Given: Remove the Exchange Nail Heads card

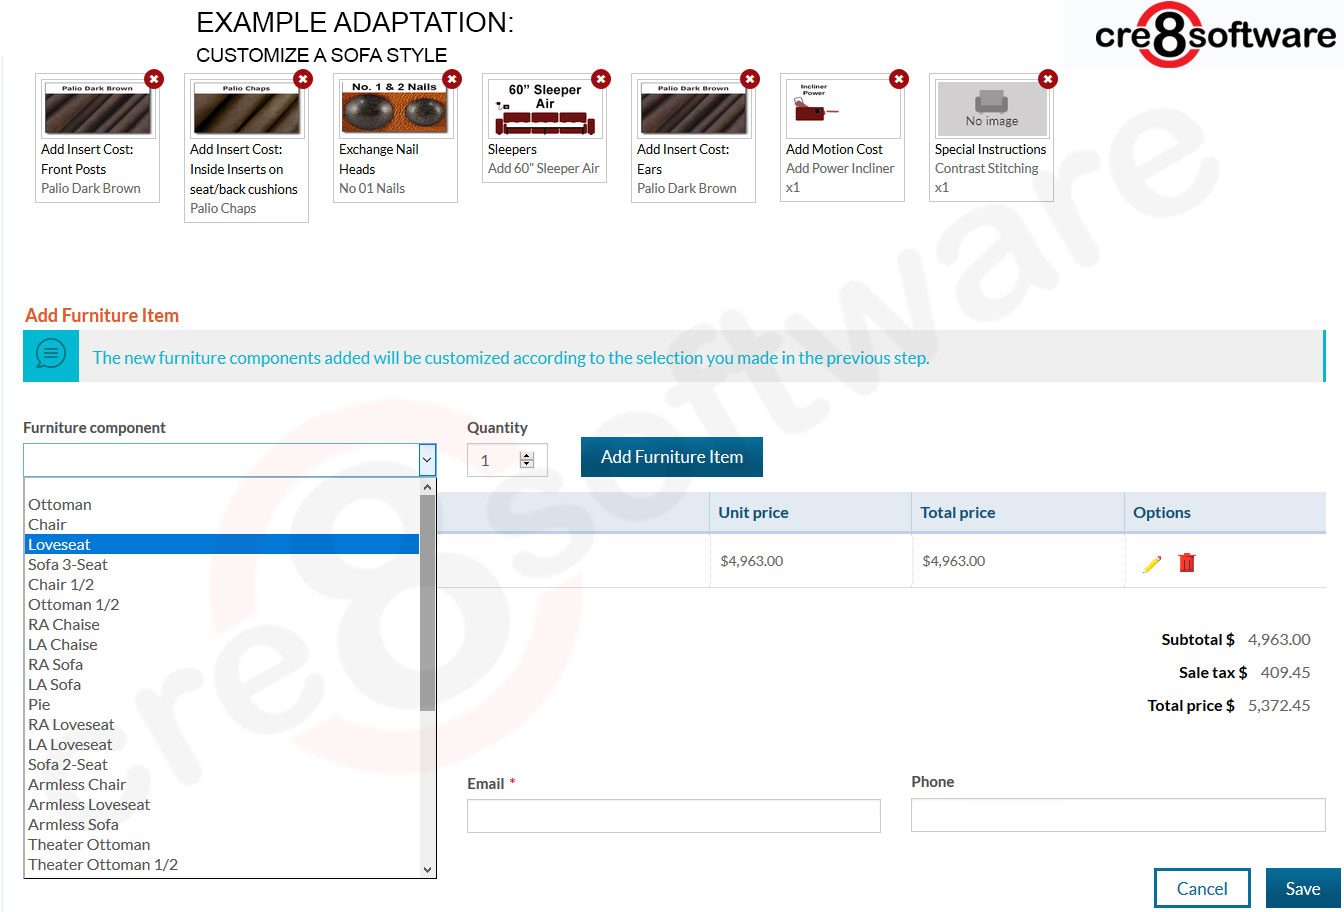Looking at the screenshot, I should (x=452, y=79).
